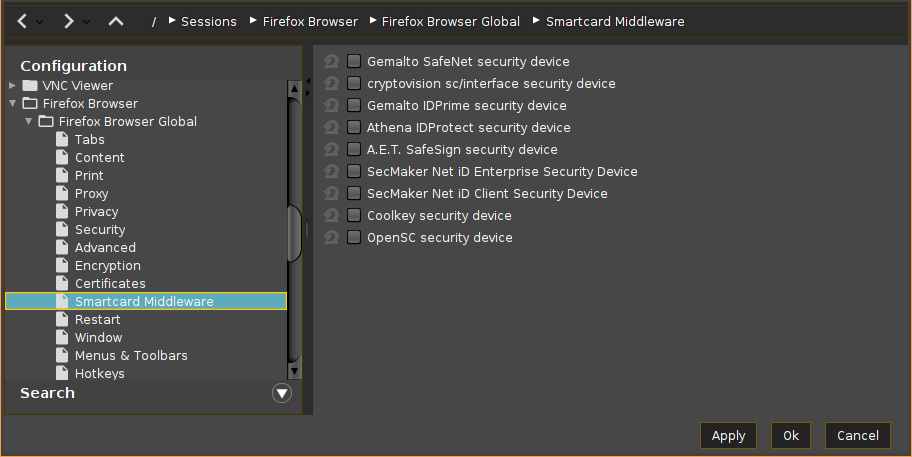912x457 pixels.
Task: Click the Cancel button
Action: click(x=857, y=435)
